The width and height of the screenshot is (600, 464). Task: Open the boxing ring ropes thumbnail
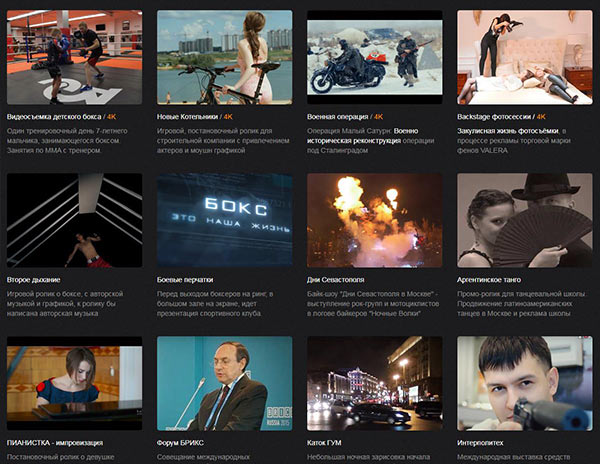75,220
